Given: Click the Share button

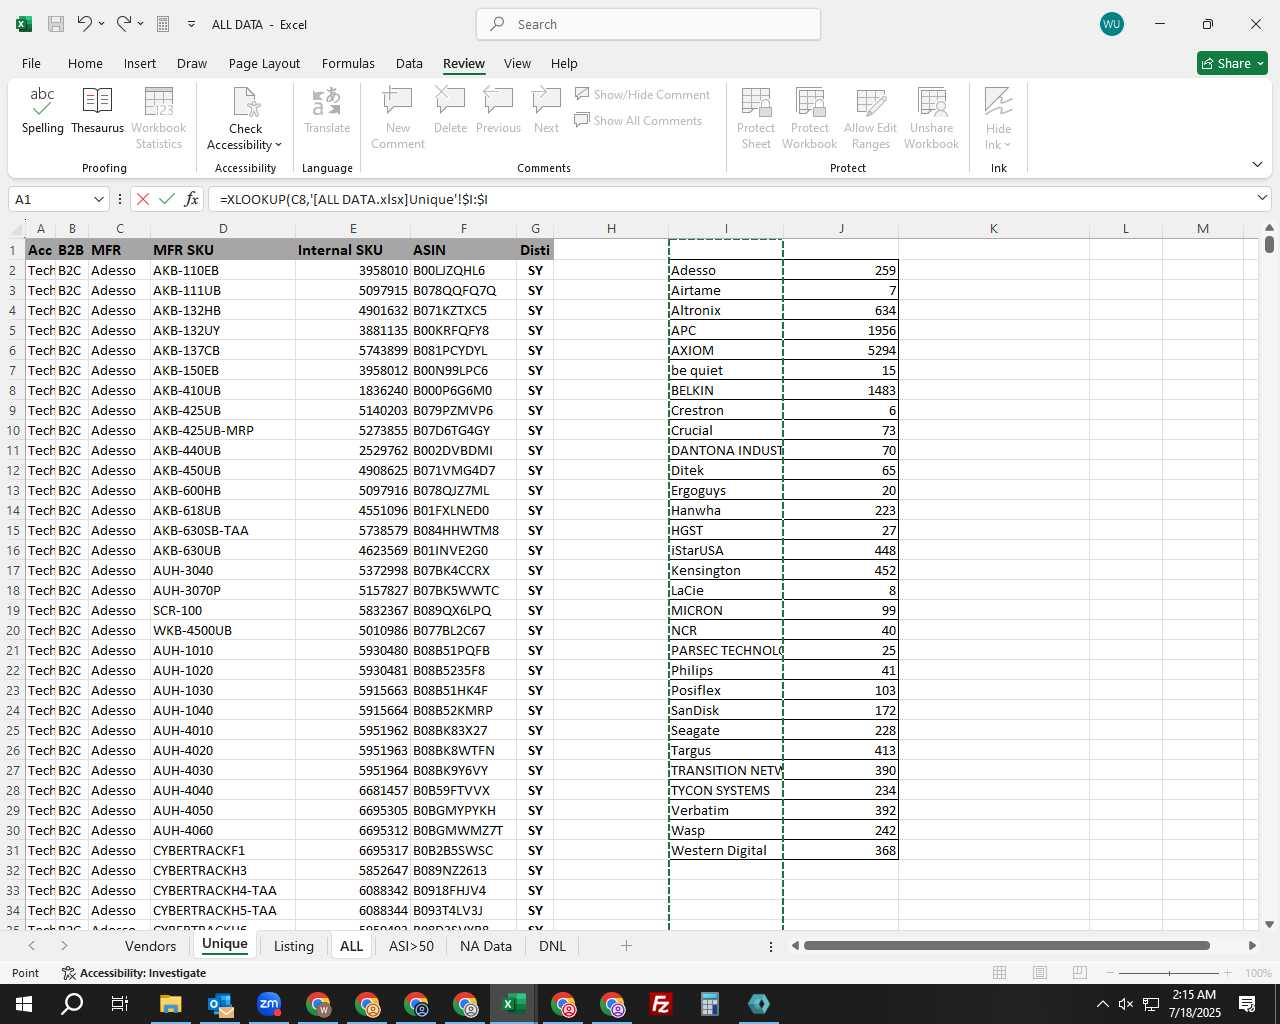Looking at the screenshot, I should click(x=1232, y=63).
